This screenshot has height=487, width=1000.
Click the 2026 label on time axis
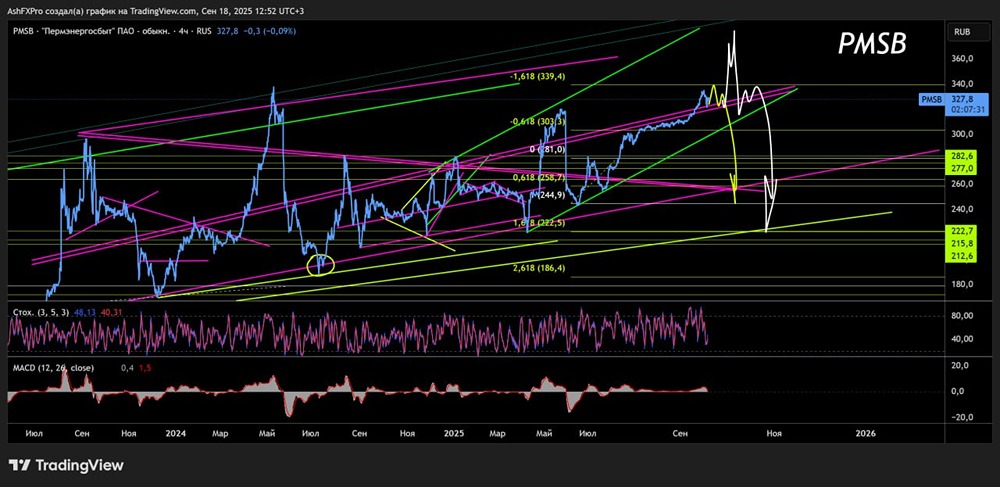865,433
